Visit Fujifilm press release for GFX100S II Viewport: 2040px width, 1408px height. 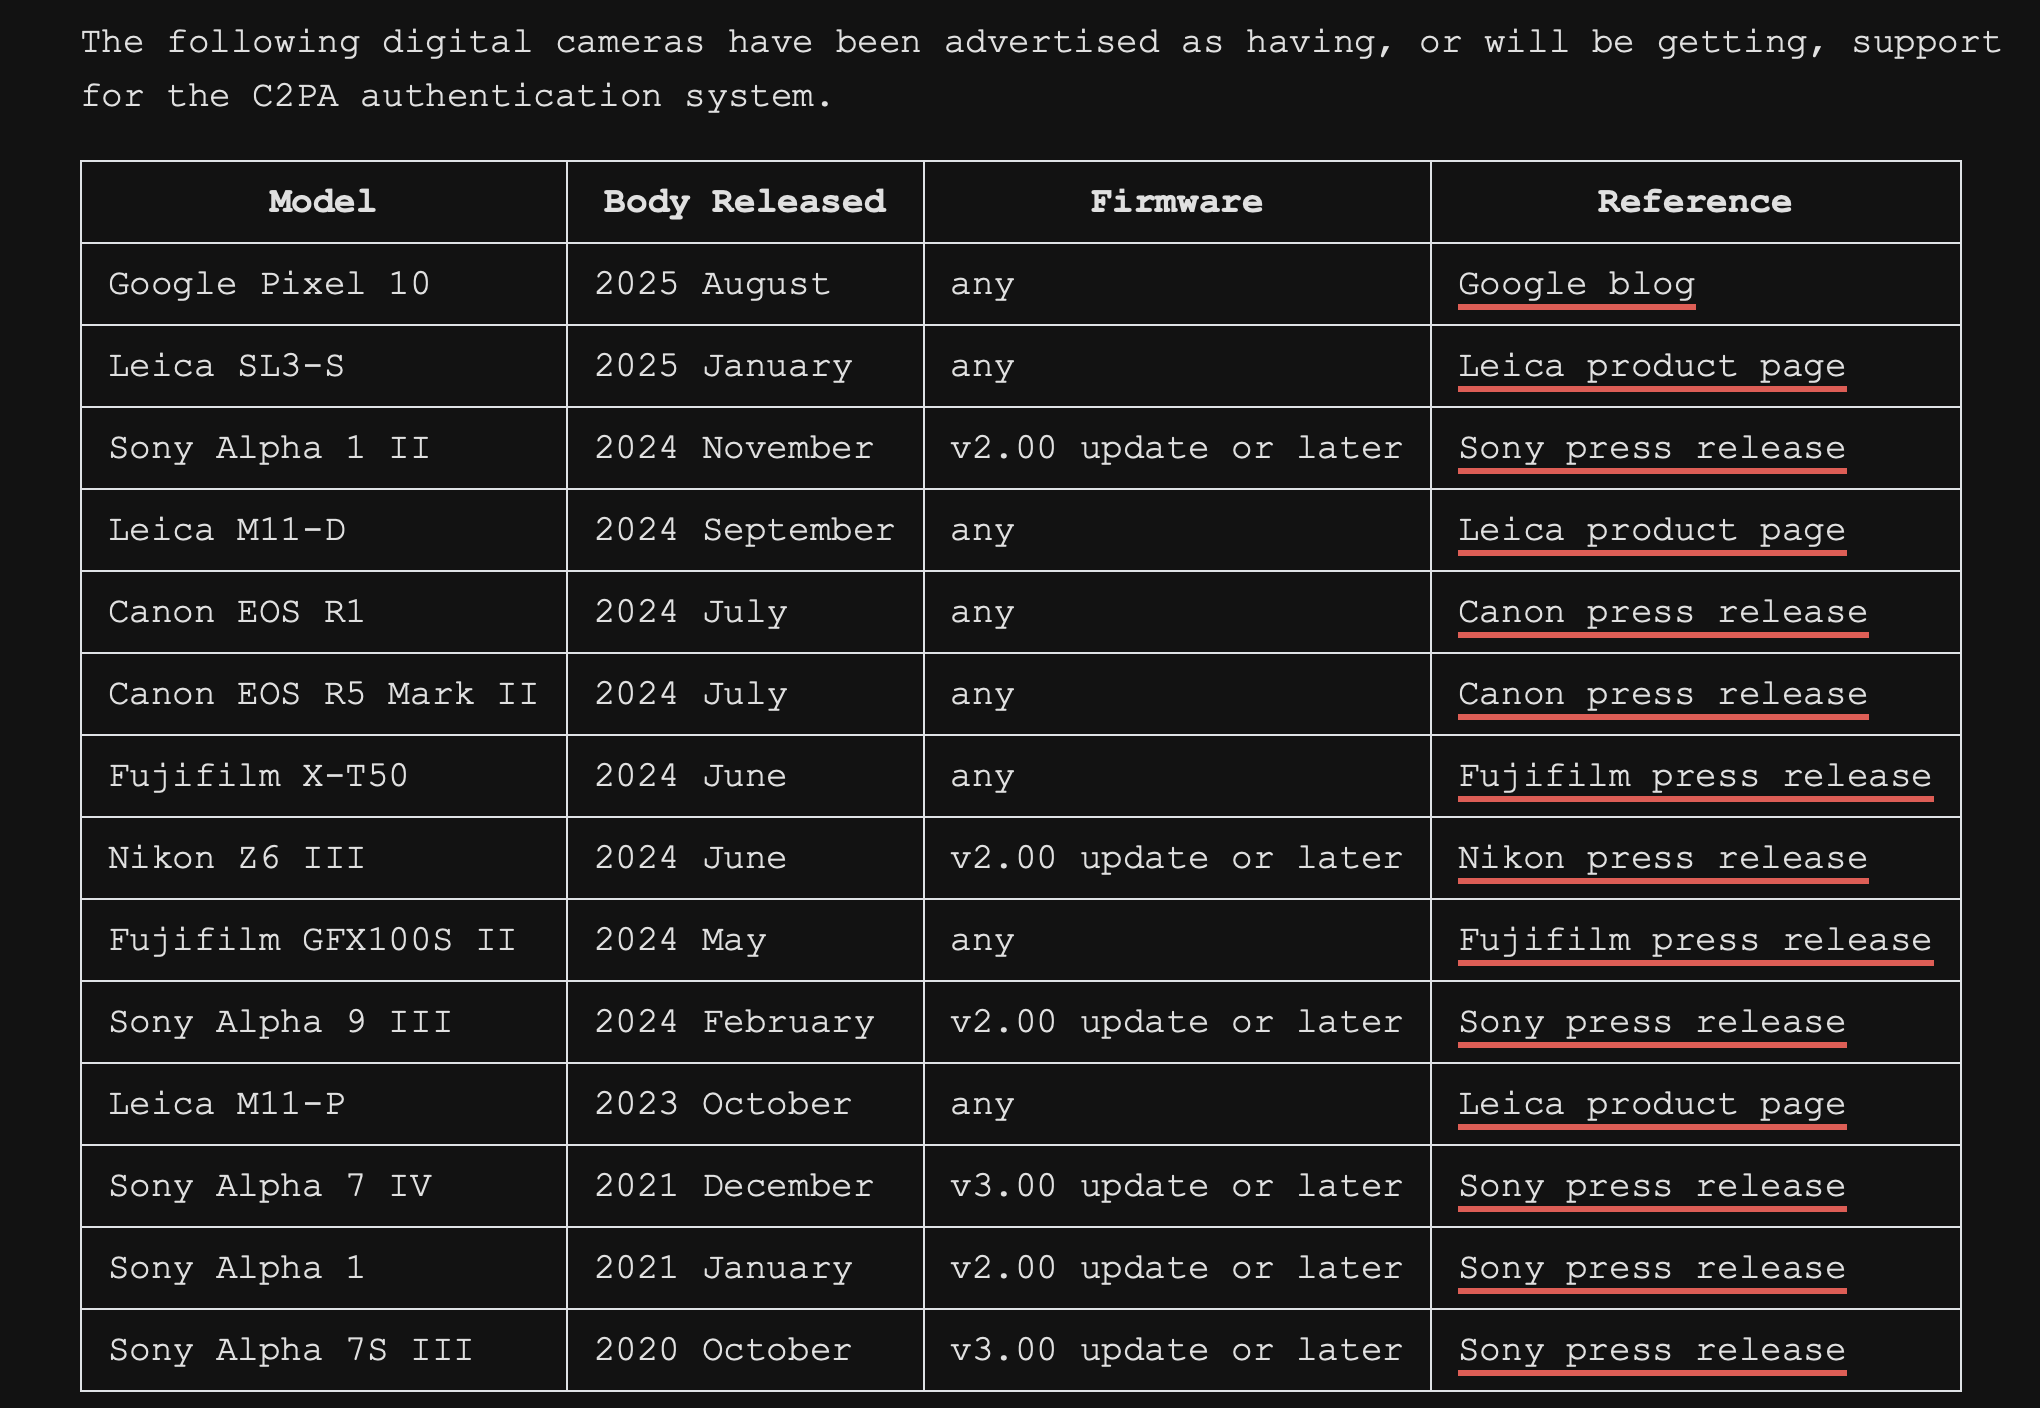click(1694, 940)
